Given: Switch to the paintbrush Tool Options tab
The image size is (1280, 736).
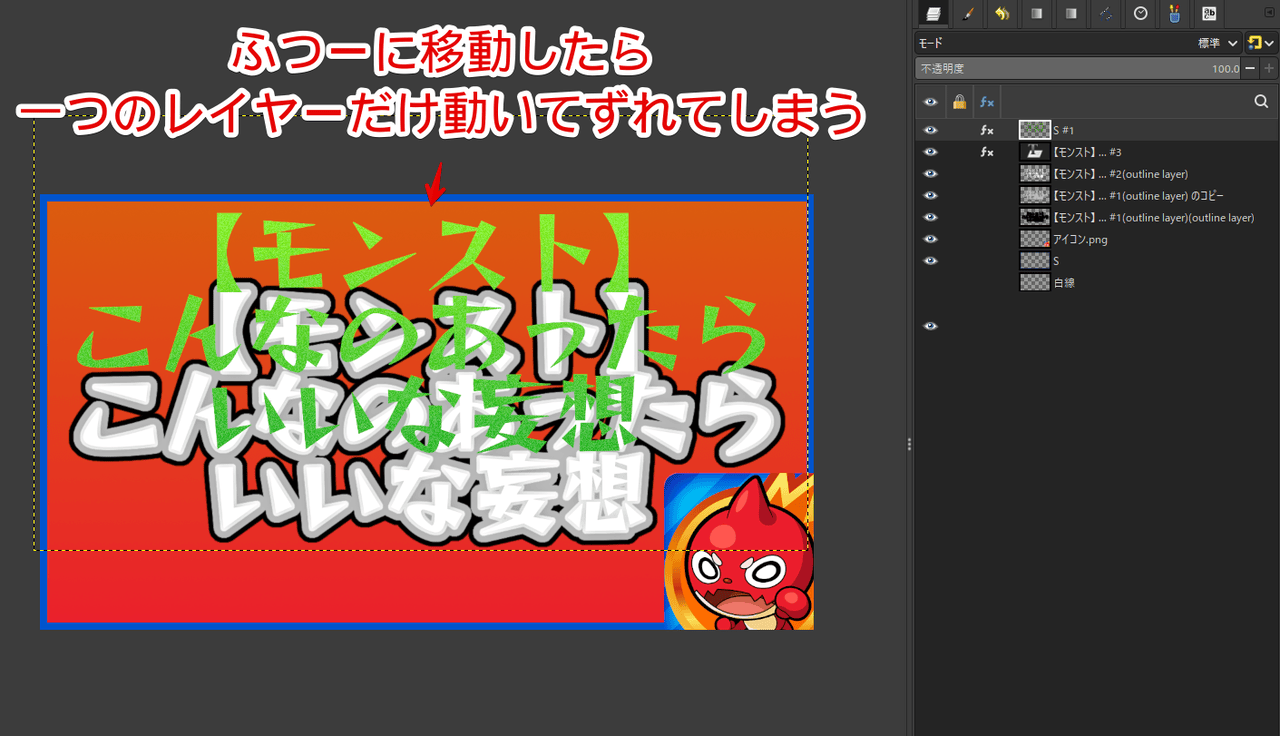Looking at the screenshot, I should [x=967, y=14].
